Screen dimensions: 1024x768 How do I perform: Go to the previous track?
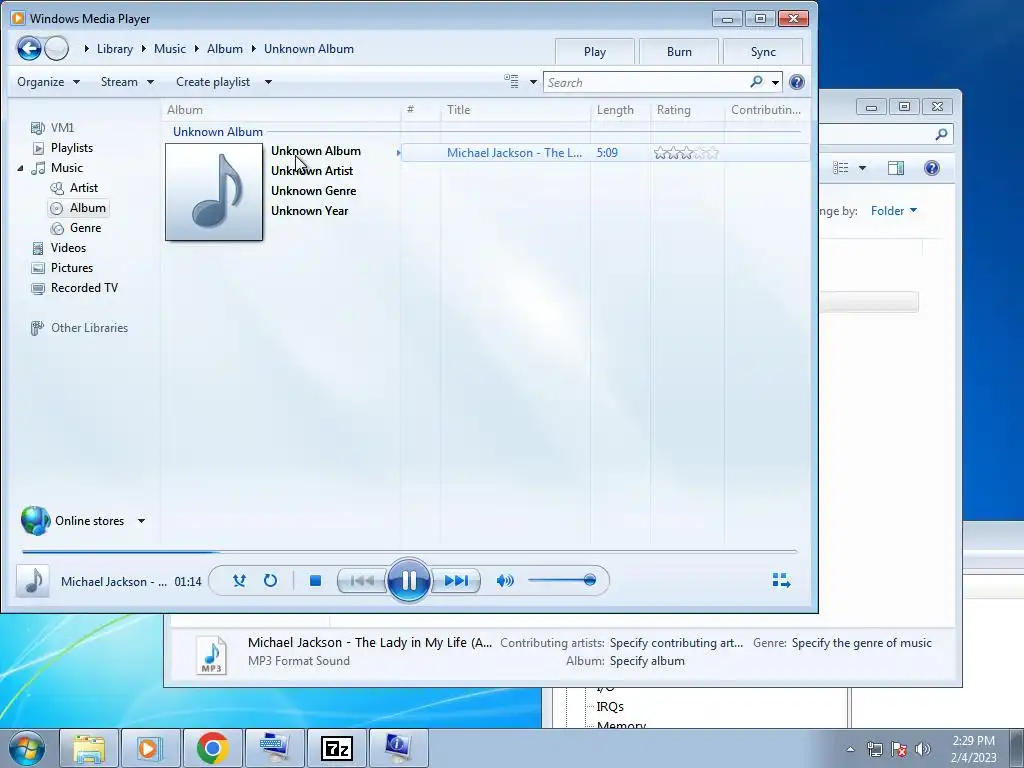pos(362,581)
